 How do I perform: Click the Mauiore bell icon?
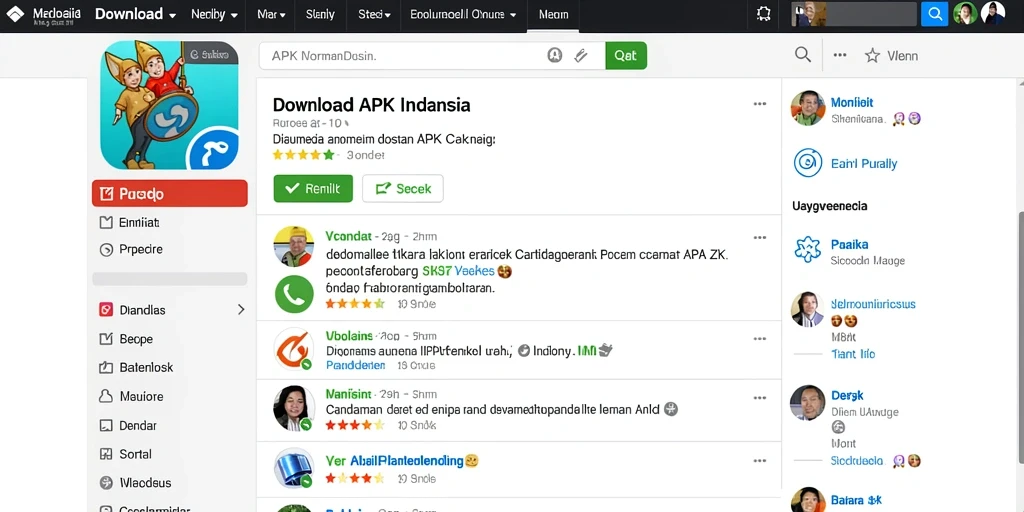coord(106,396)
